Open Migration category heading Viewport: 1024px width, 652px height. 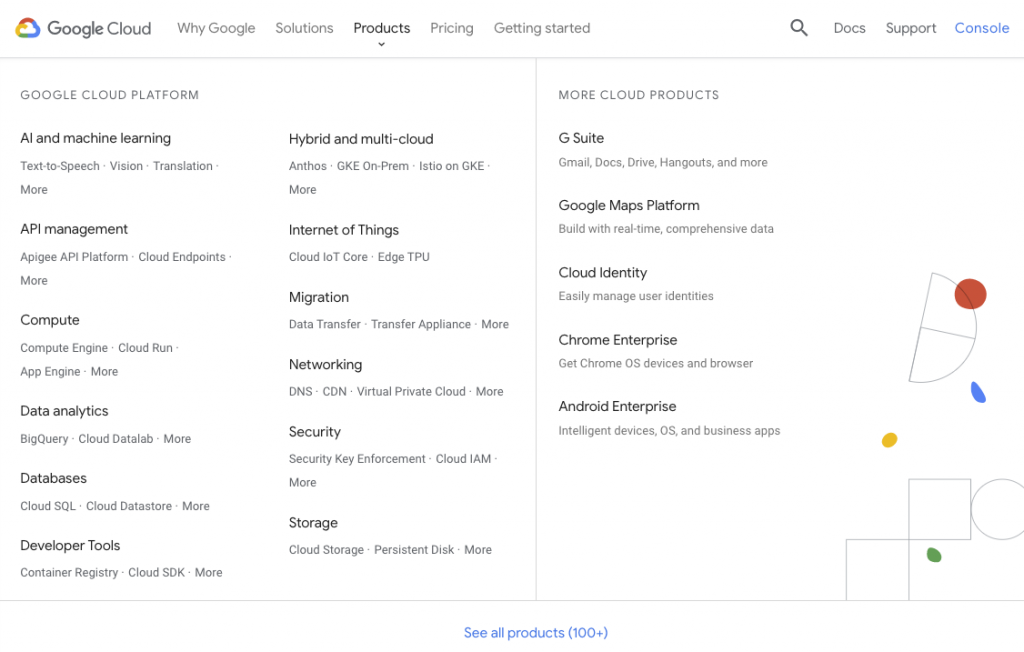(x=319, y=297)
